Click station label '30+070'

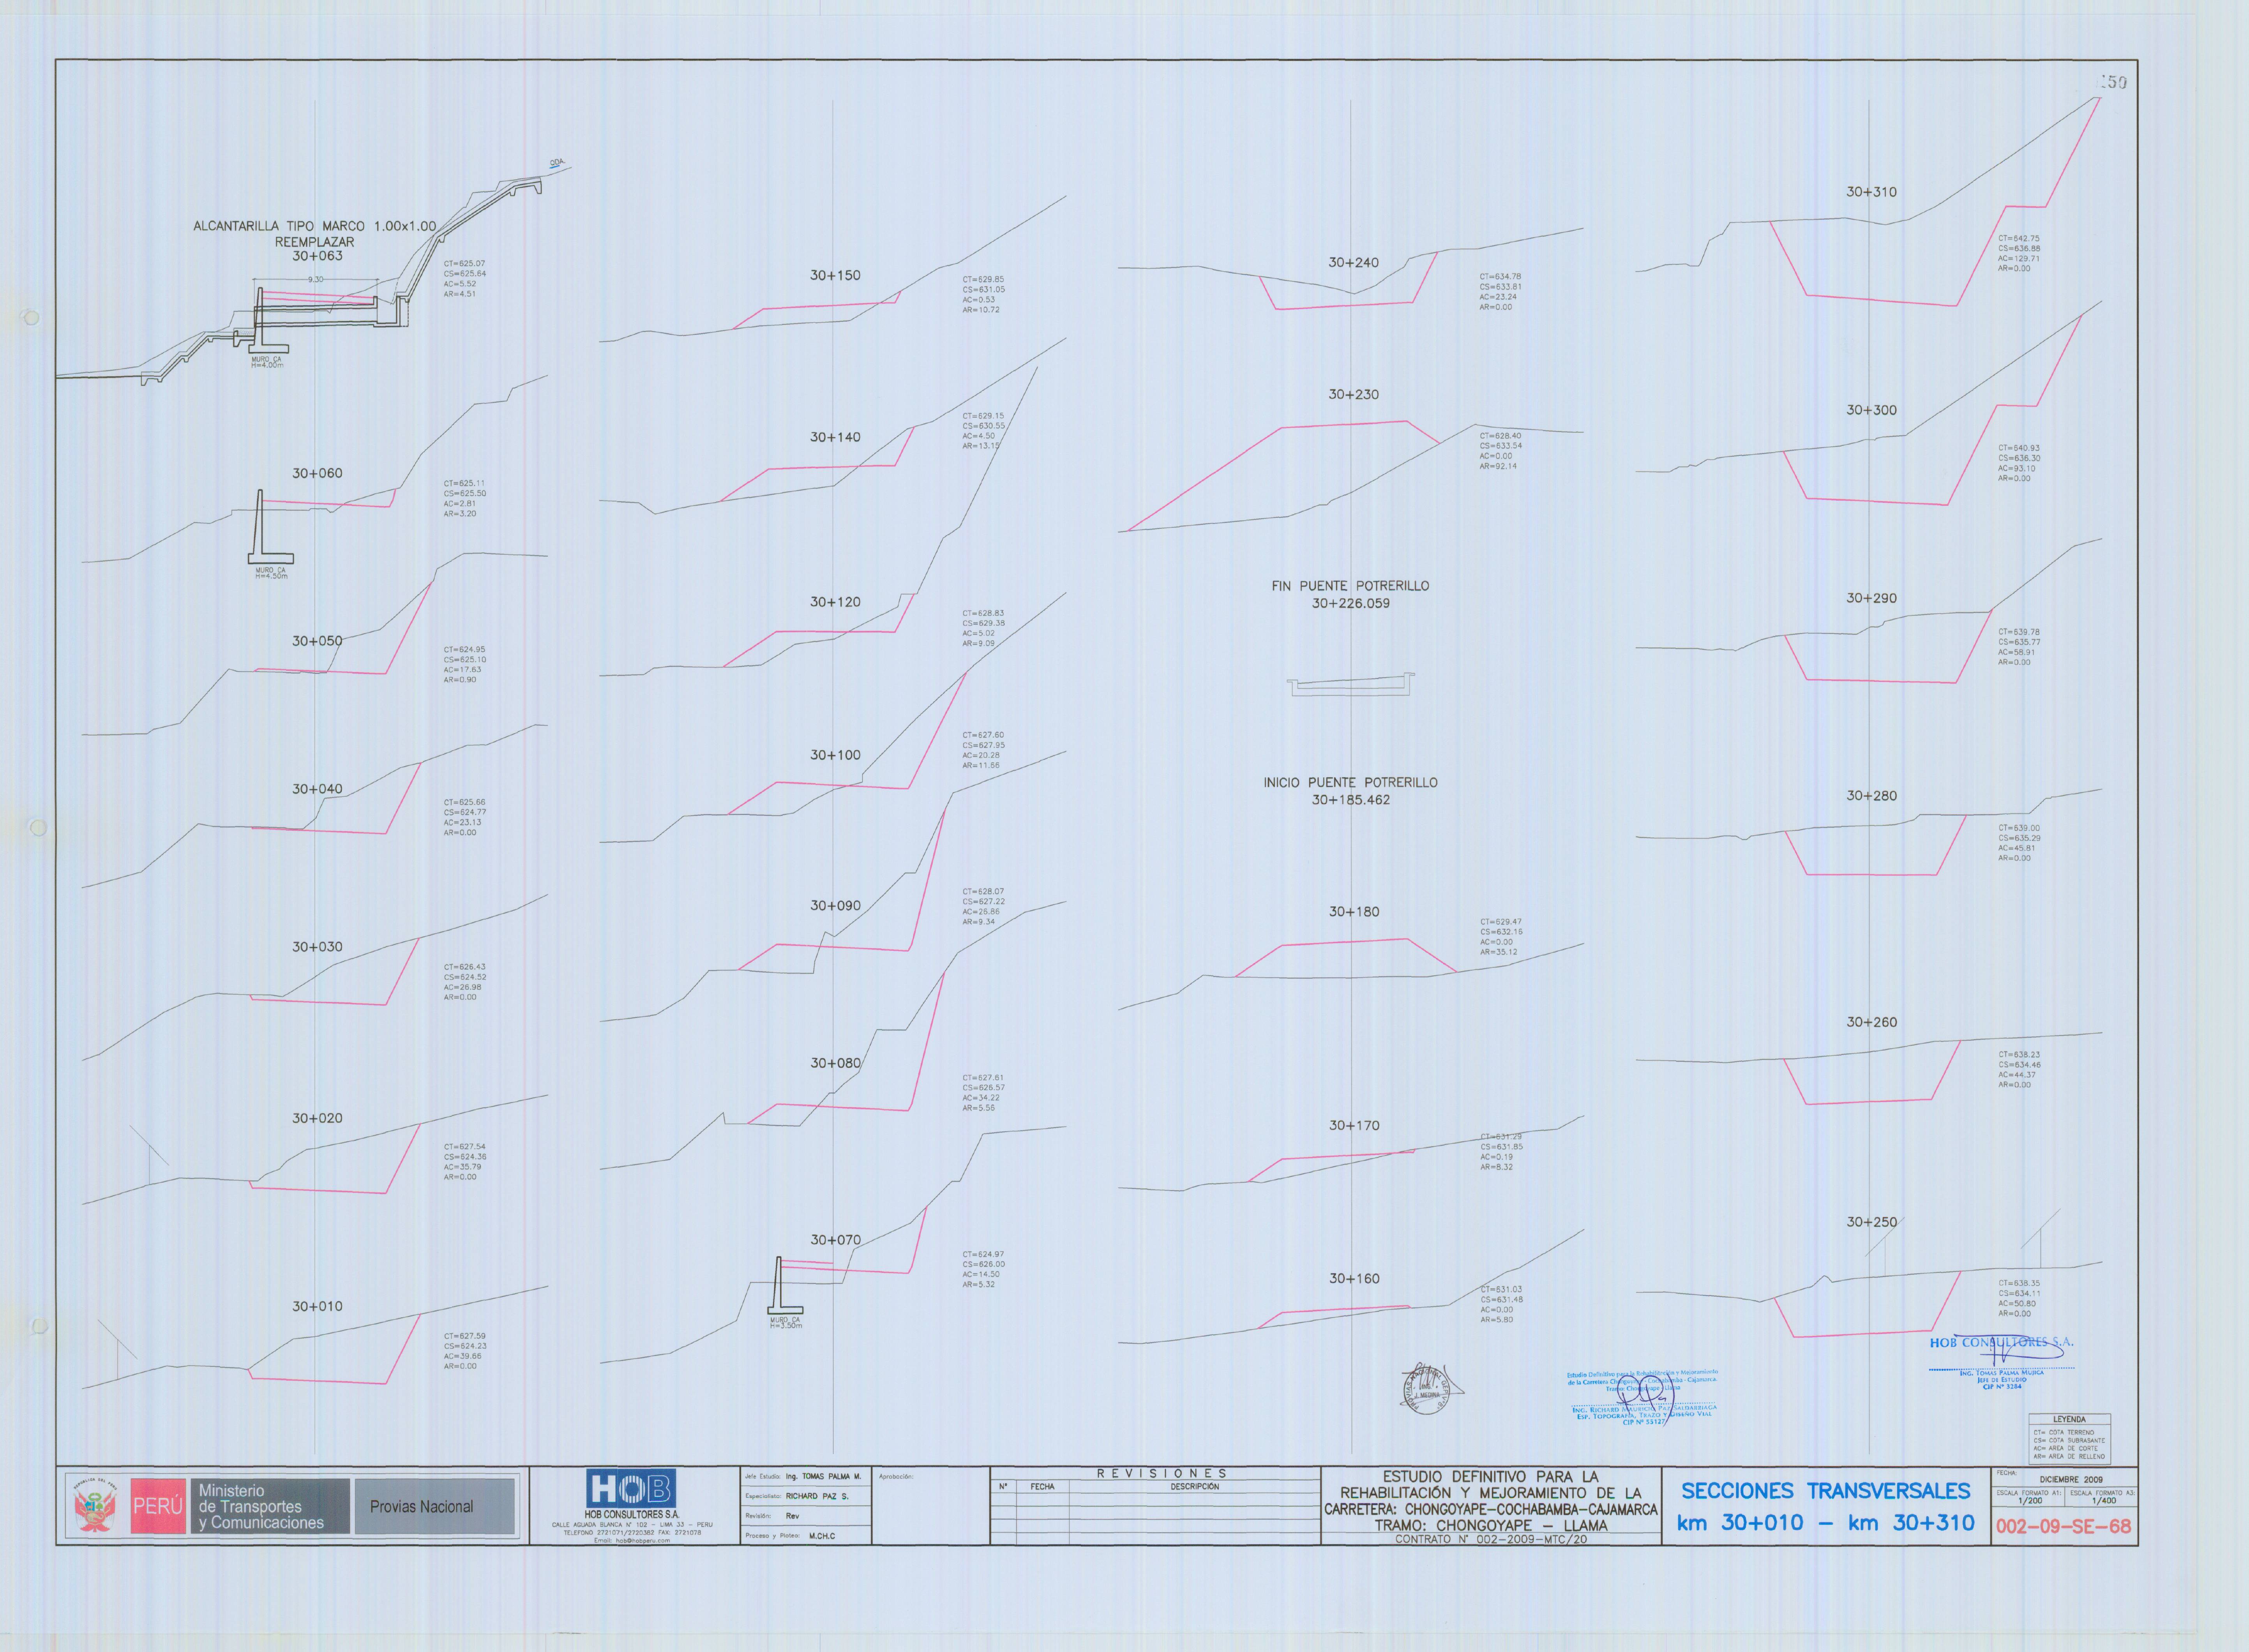click(x=835, y=1240)
